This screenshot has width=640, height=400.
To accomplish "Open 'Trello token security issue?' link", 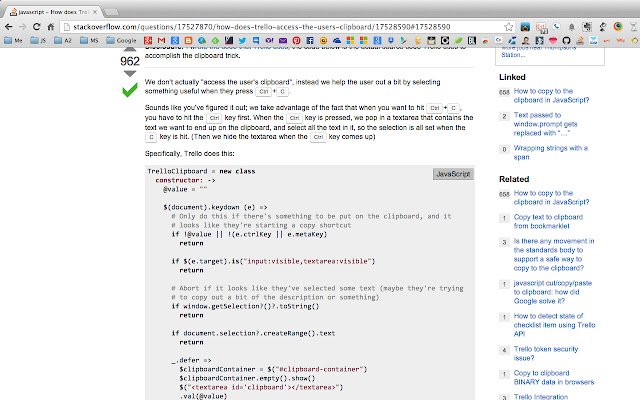I will (x=545, y=353).
